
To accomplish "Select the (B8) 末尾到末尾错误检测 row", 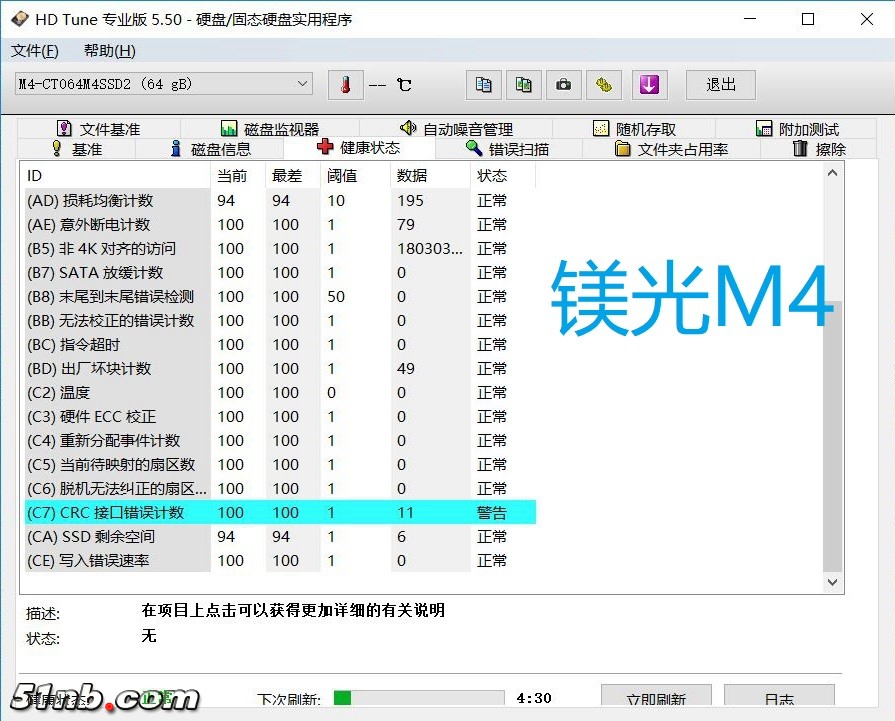I will [280, 296].
